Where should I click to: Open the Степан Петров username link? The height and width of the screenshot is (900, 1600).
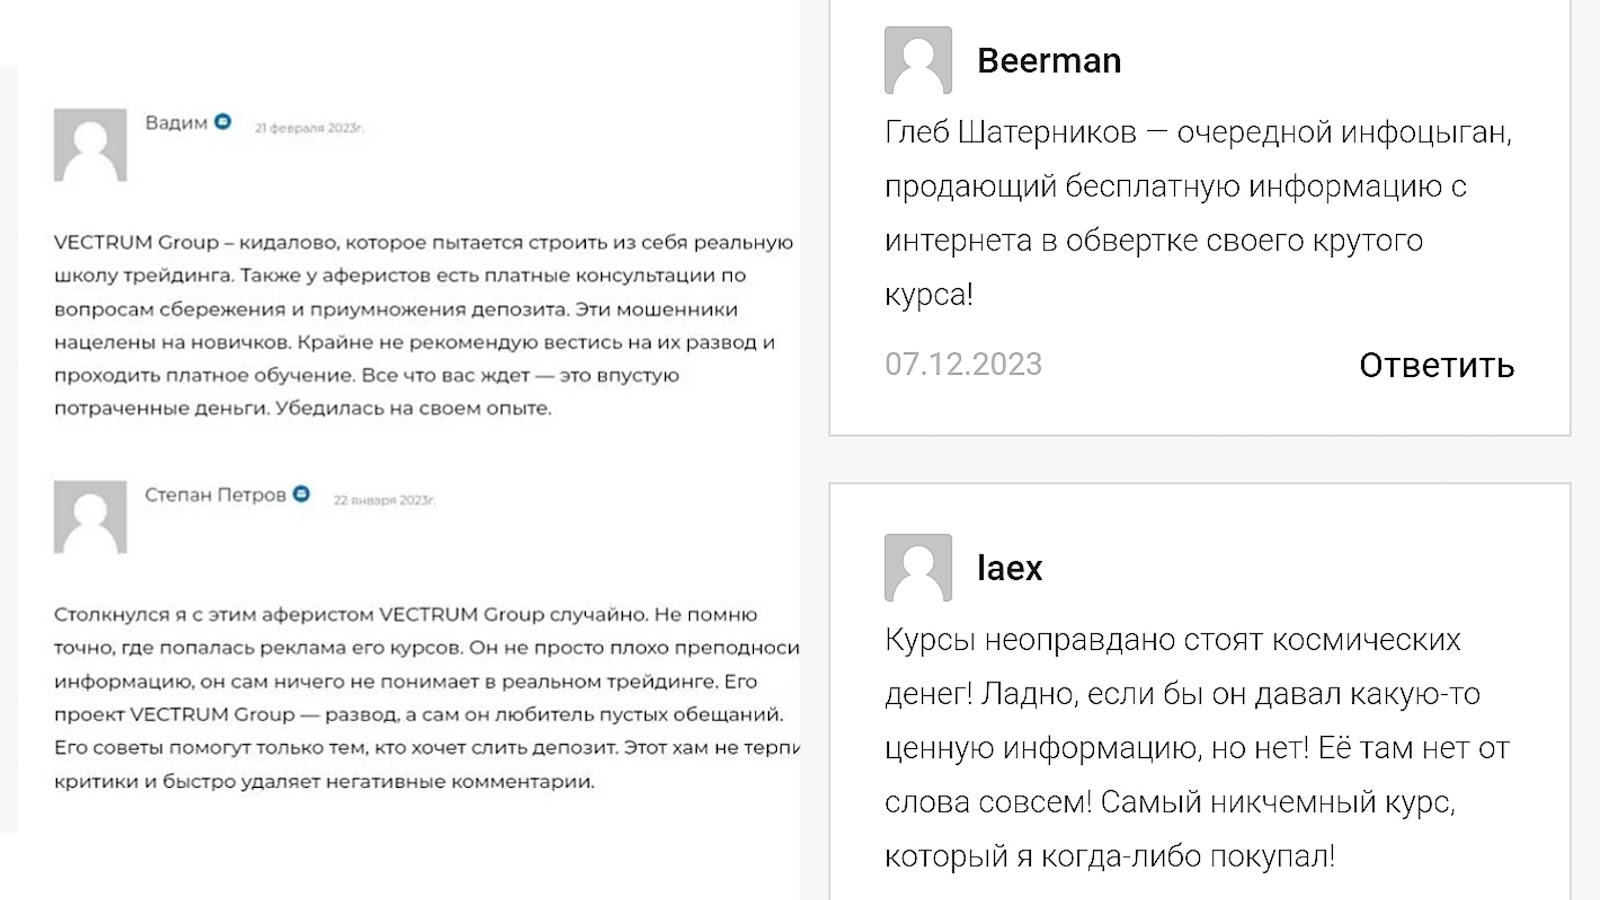click(x=215, y=495)
